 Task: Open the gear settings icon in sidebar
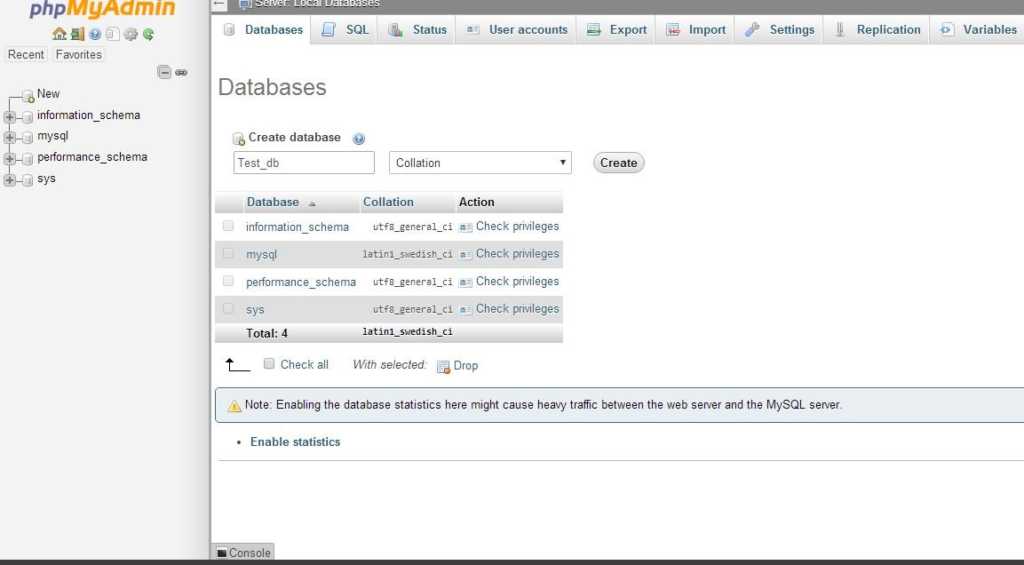(130, 34)
